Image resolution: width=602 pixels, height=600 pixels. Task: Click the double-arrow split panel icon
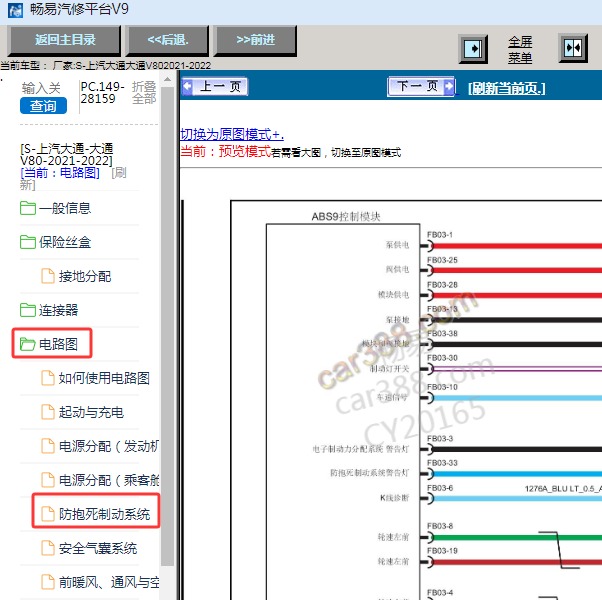tap(573, 48)
